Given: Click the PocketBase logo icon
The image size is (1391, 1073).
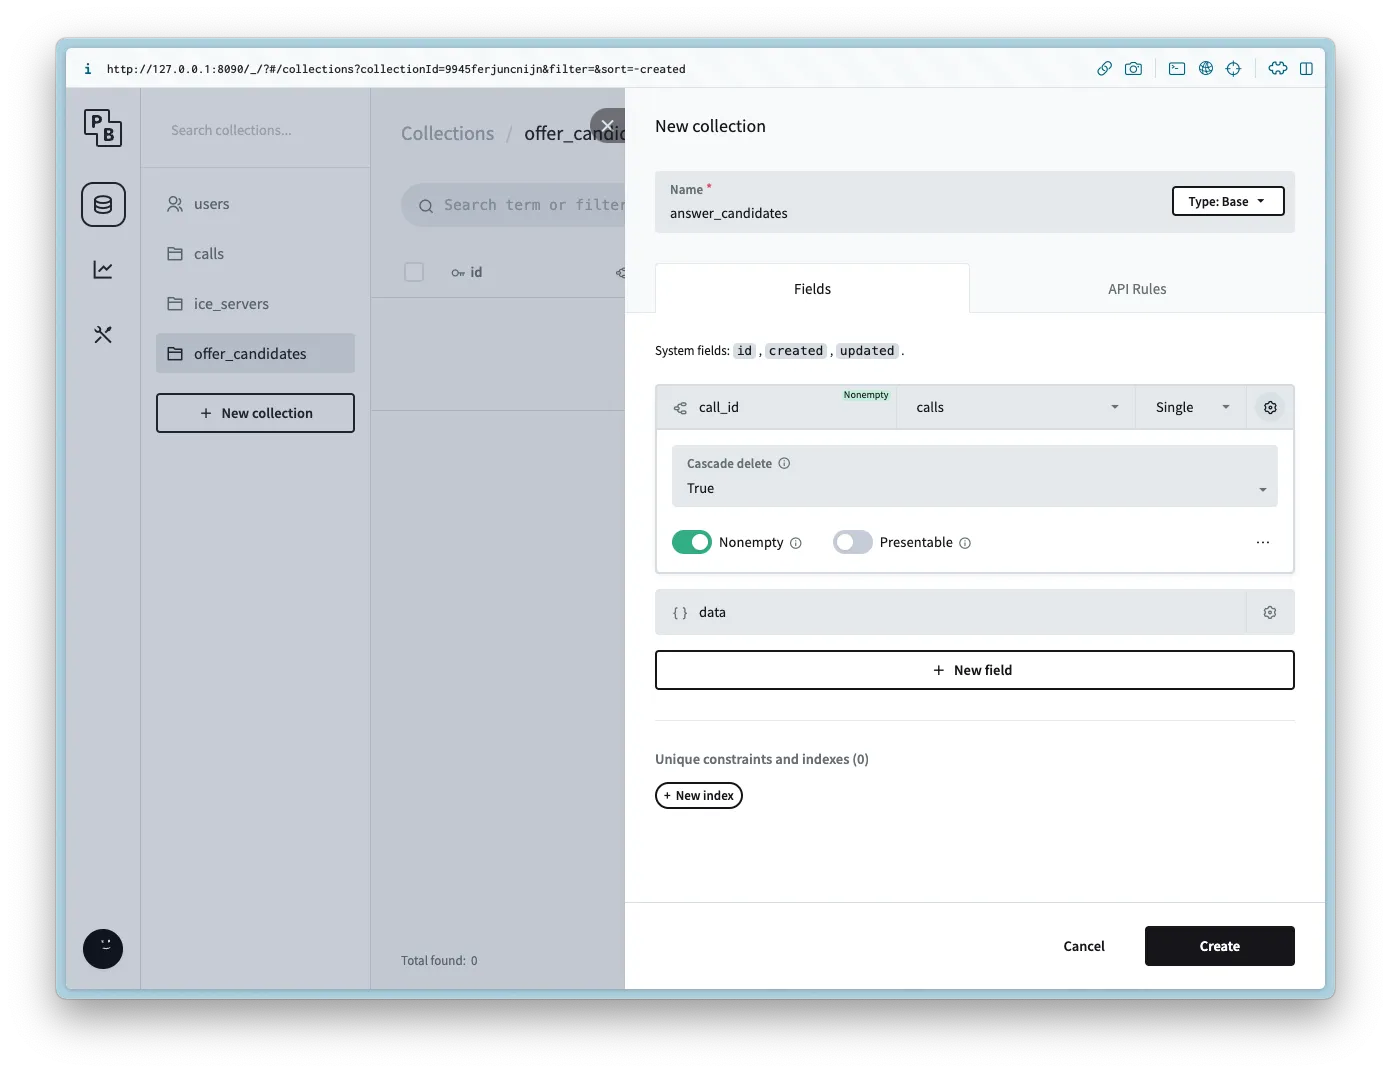Looking at the screenshot, I should [x=103, y=128].
